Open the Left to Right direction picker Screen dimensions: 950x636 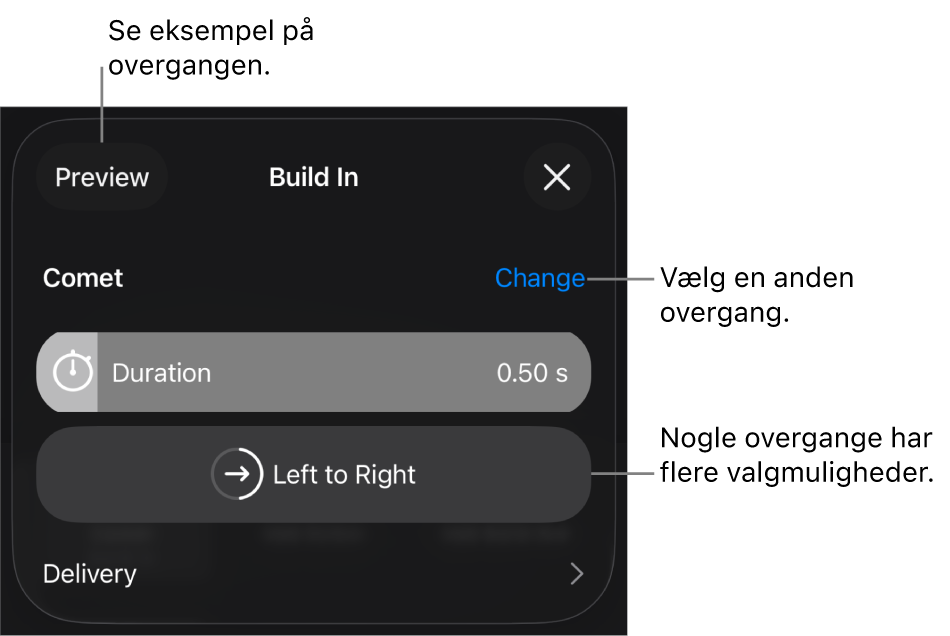[313, 474]
